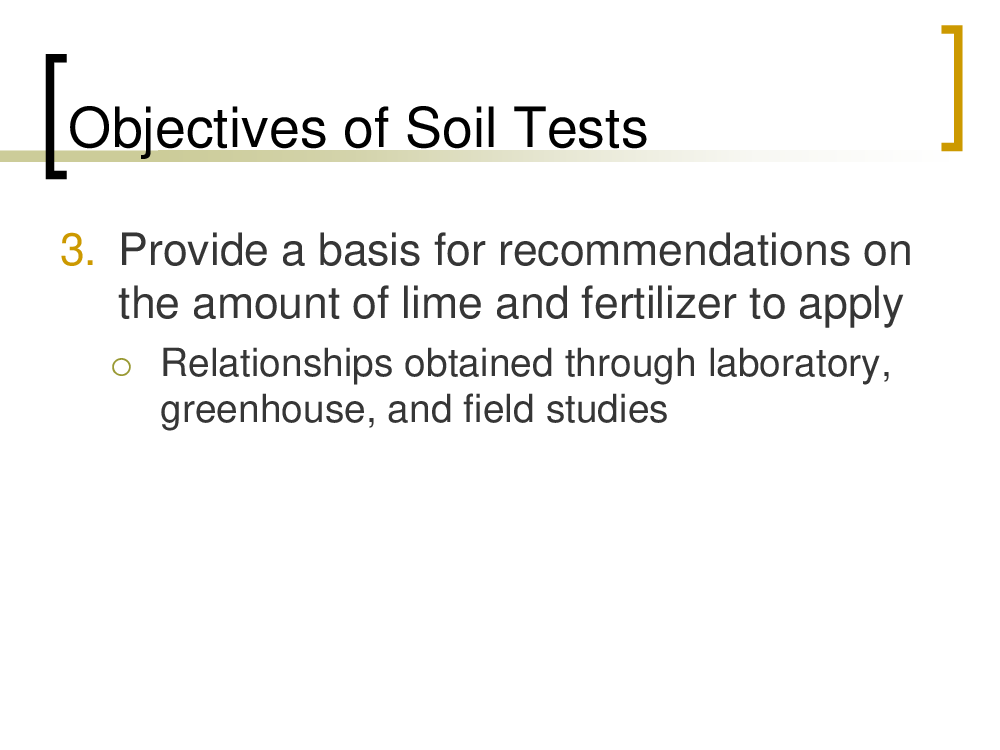Select the word Soil in the title
The height and width of the screenshot is (750, 1000).
point(450,128)
